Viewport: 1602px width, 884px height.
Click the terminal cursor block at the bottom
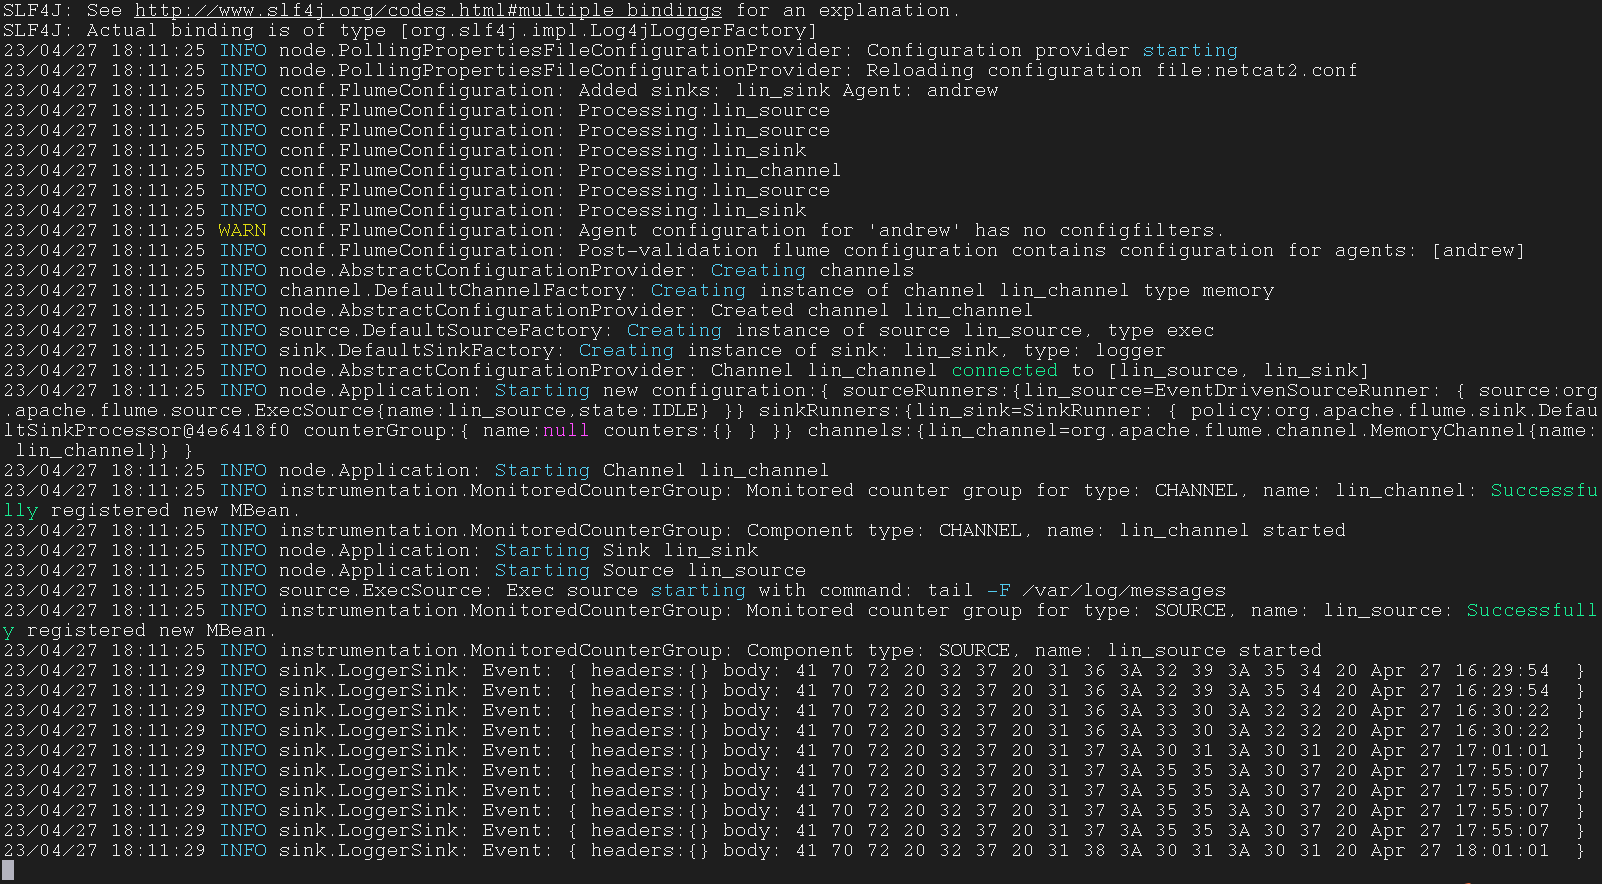click(8, 871)
